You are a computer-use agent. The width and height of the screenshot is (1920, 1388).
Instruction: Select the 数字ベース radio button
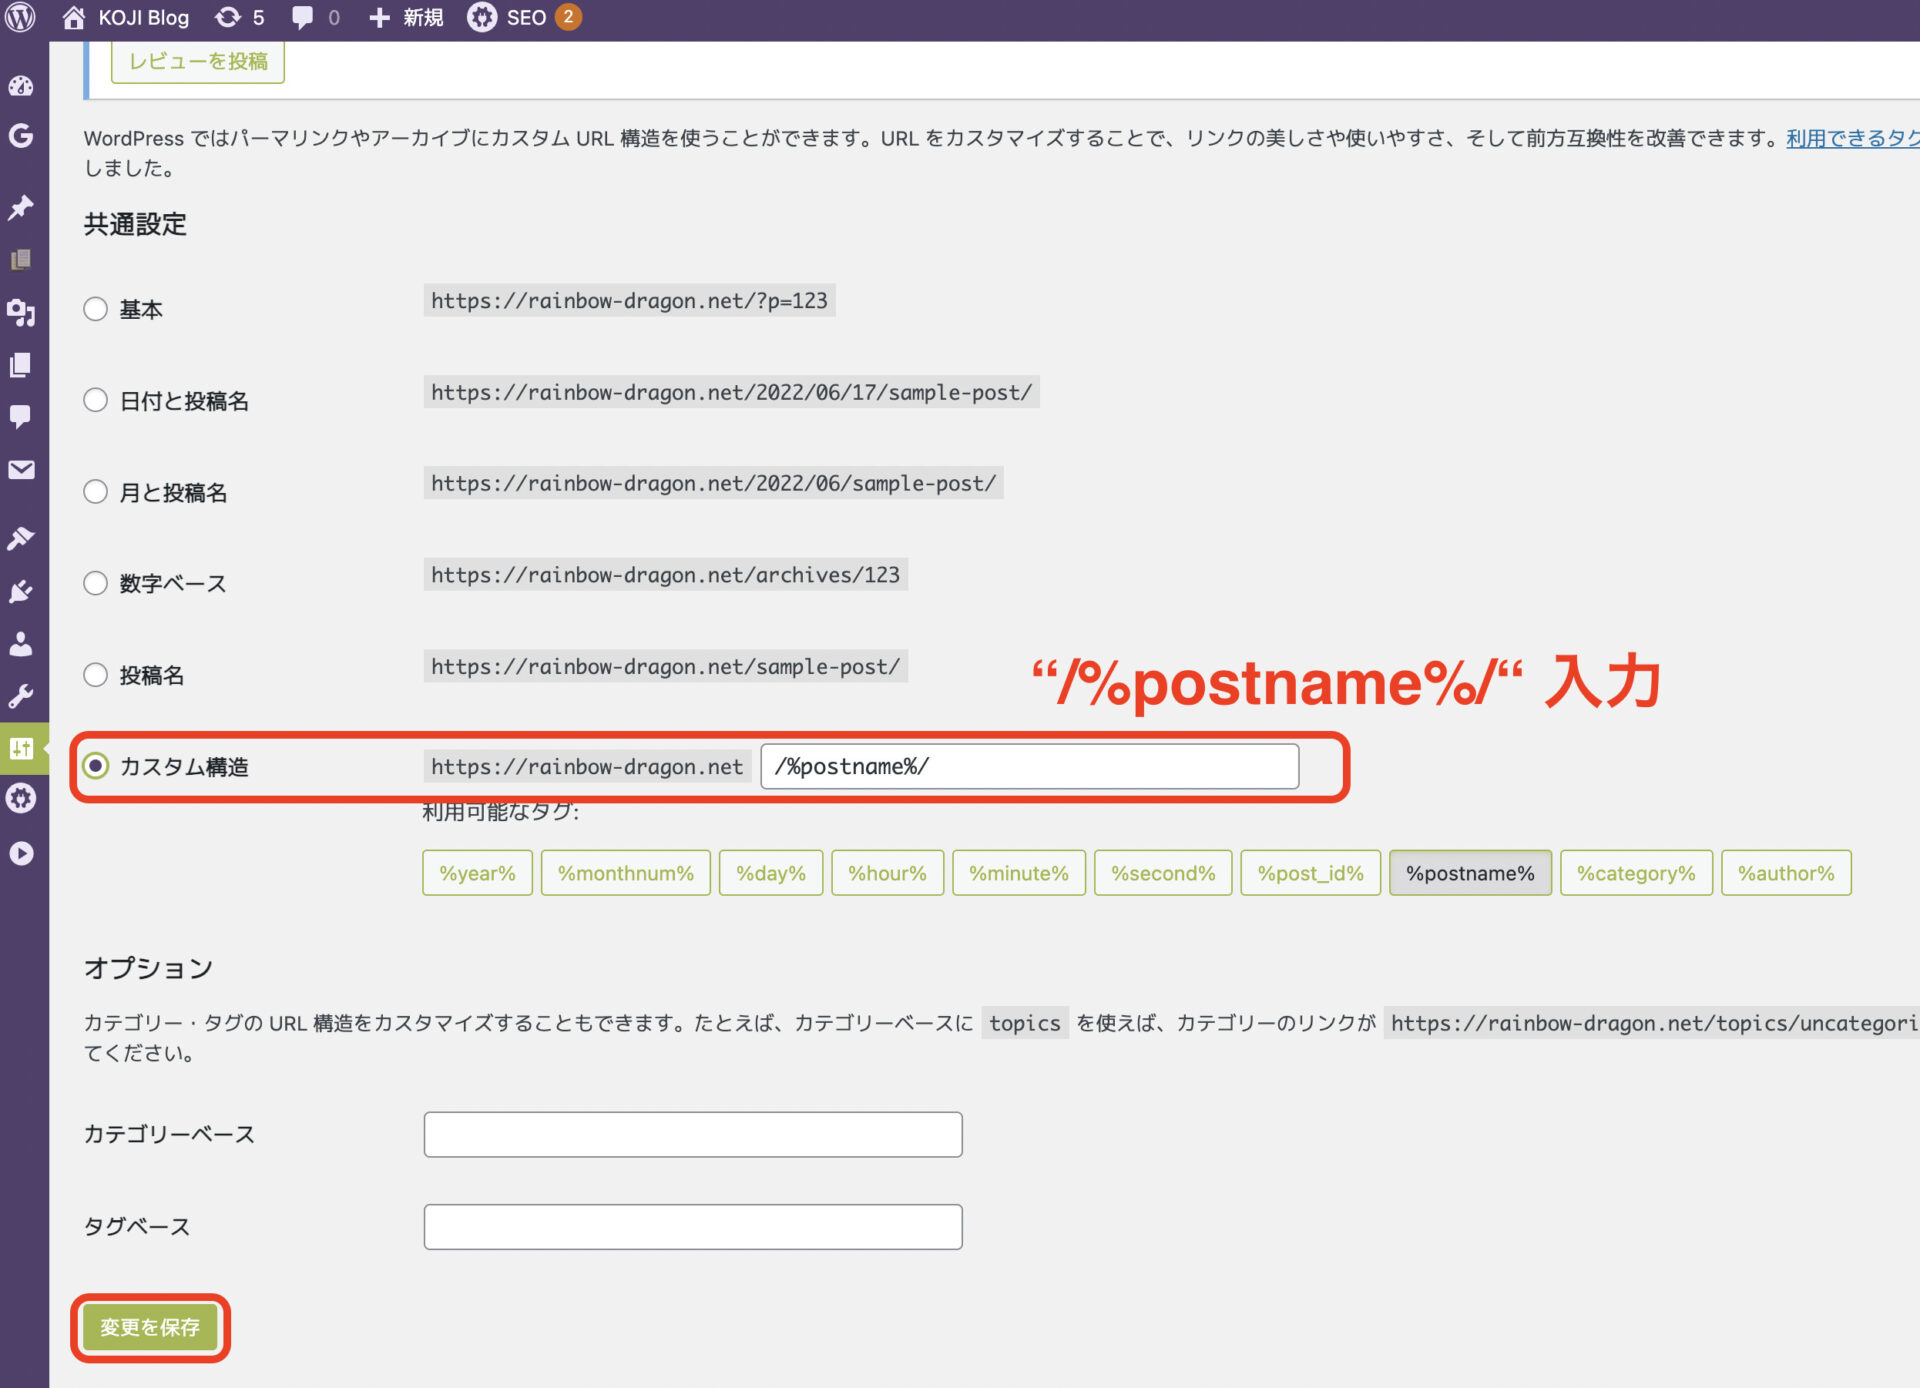95,583
